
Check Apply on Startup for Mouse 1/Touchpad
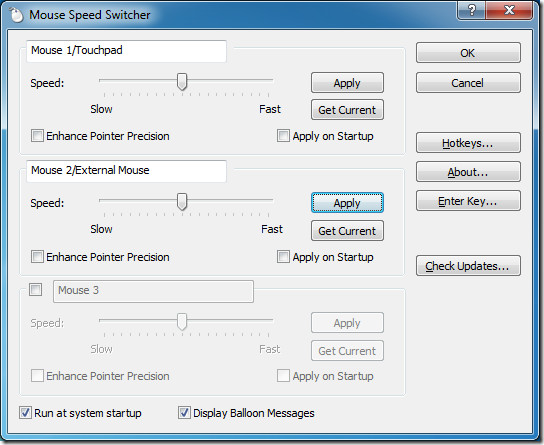click(283, 136)
